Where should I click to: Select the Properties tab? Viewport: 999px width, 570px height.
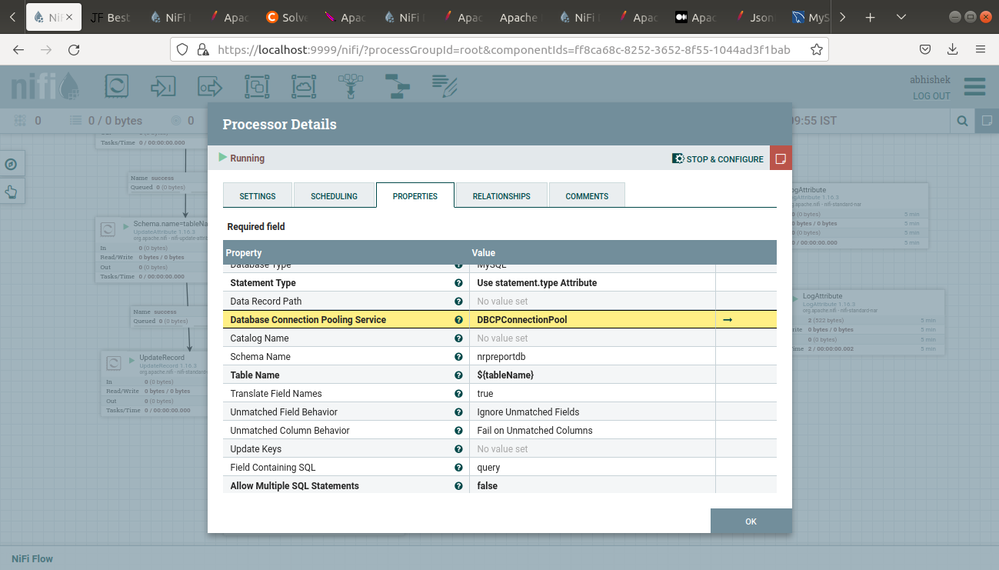(415, 196)
